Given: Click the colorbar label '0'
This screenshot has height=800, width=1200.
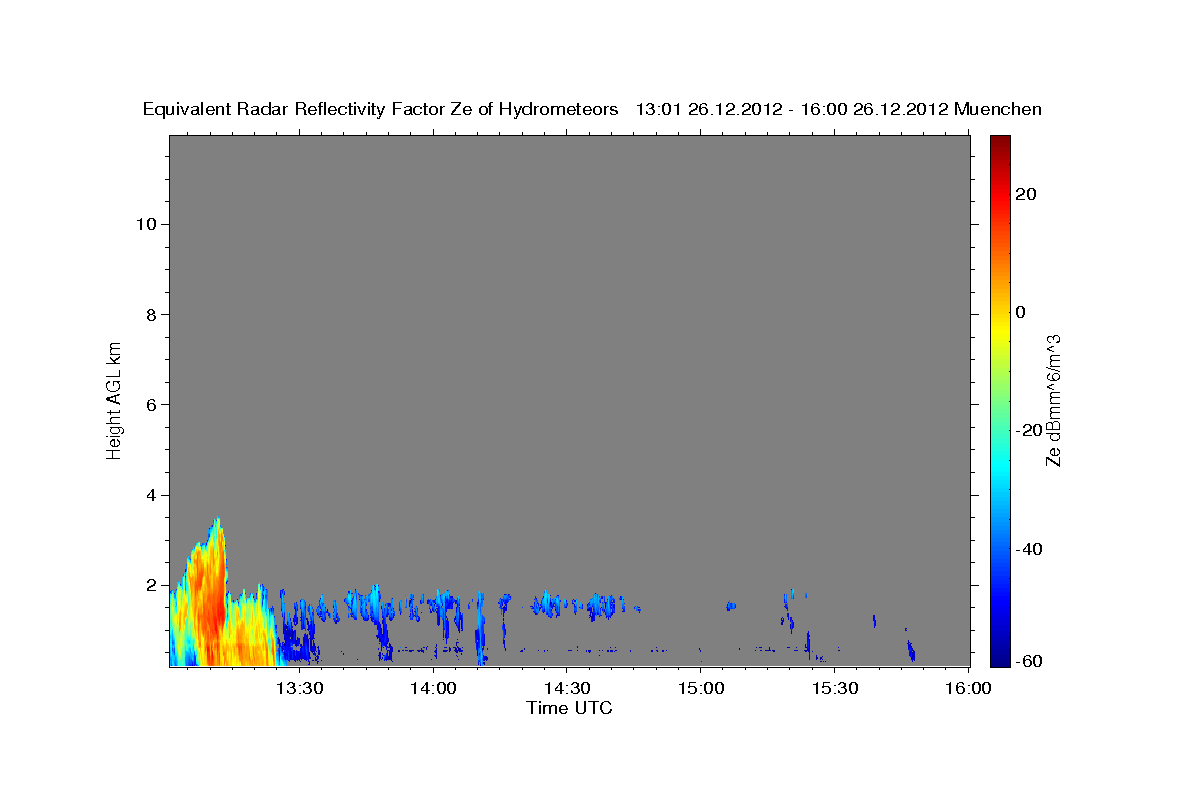Looking at the screenshot, I should tap(1020, 312).
